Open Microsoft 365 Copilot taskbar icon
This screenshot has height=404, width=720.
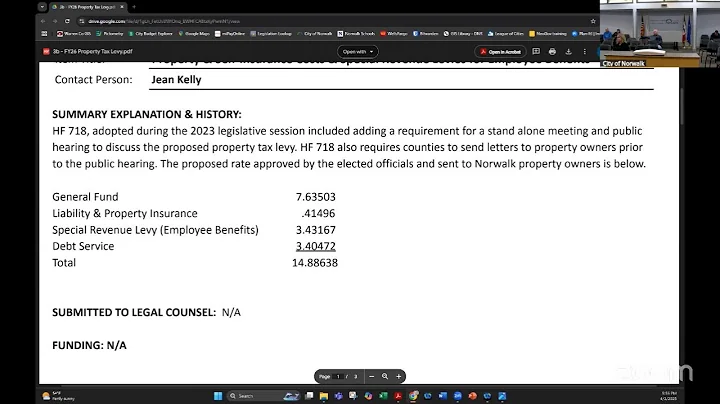(x=368, y=396)
